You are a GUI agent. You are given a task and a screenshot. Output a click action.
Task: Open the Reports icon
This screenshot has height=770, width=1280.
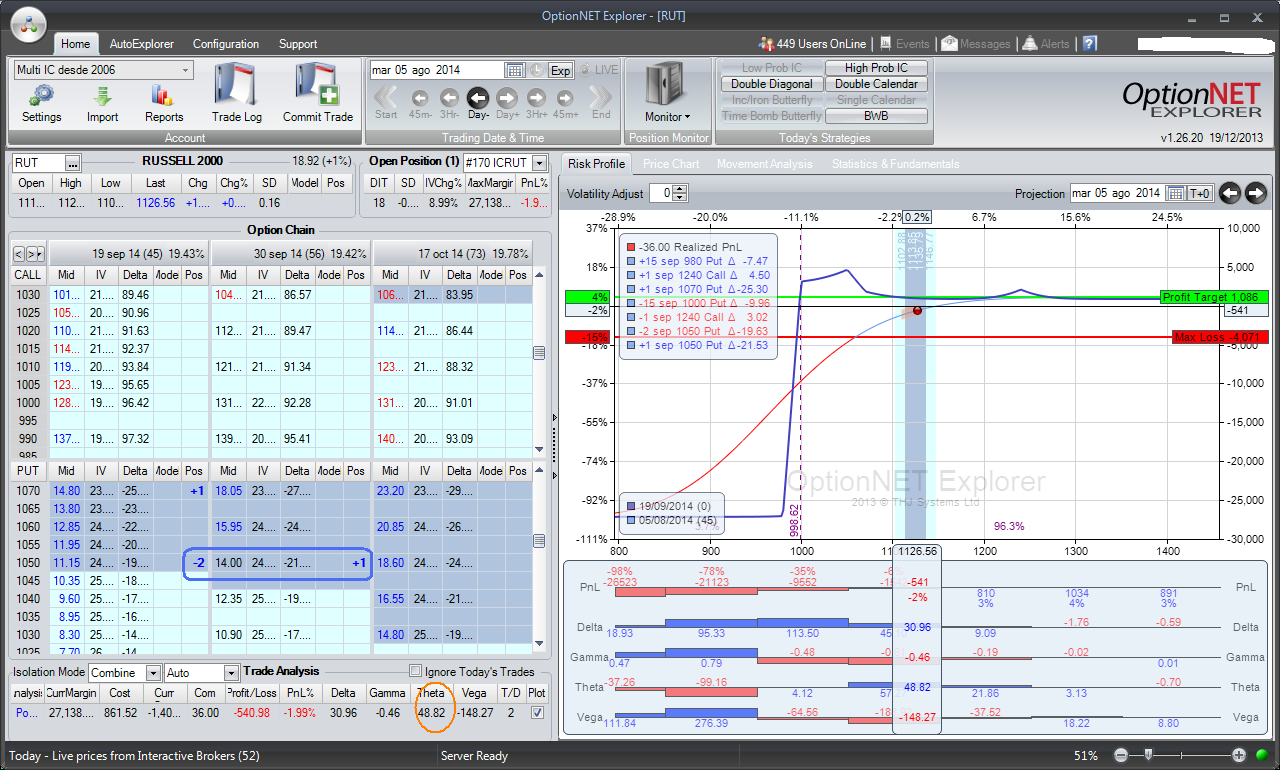pyautogui.click(x=164, y=96)
